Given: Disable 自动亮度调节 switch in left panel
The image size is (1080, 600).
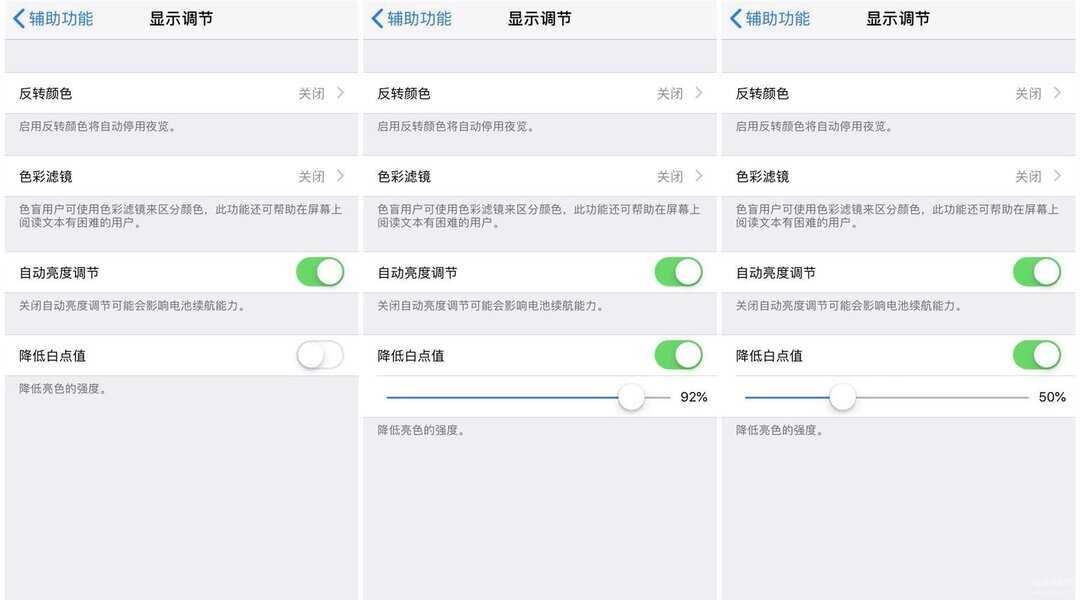Looking at the screenshot, I should [x=320, y=272].
